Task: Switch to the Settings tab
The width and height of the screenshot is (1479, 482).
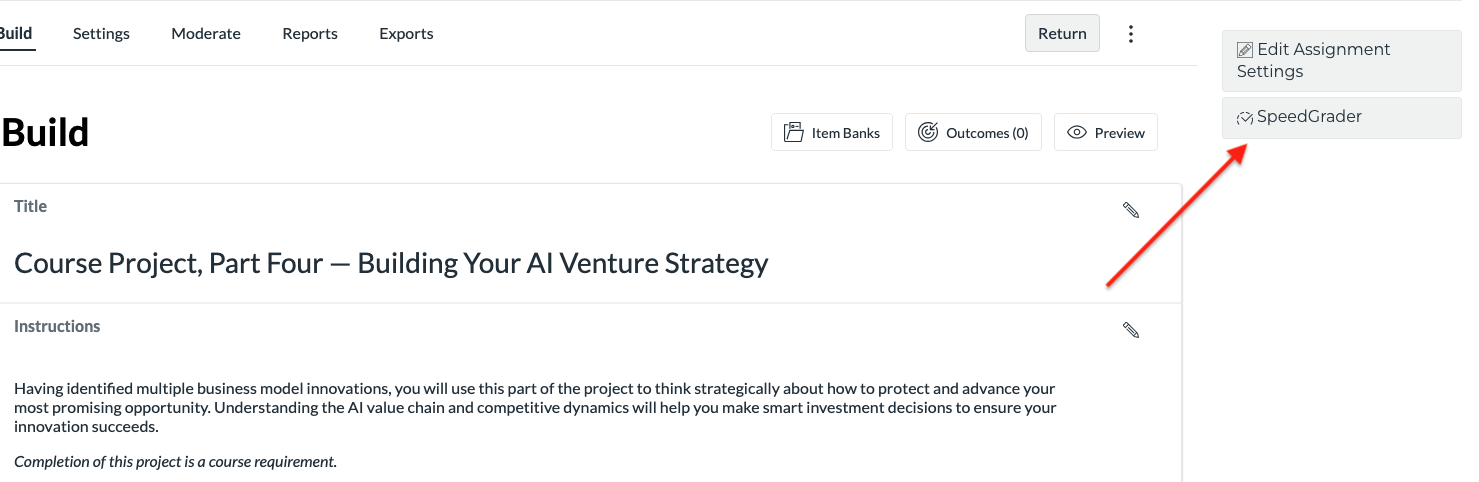Action: coord(101,34)
